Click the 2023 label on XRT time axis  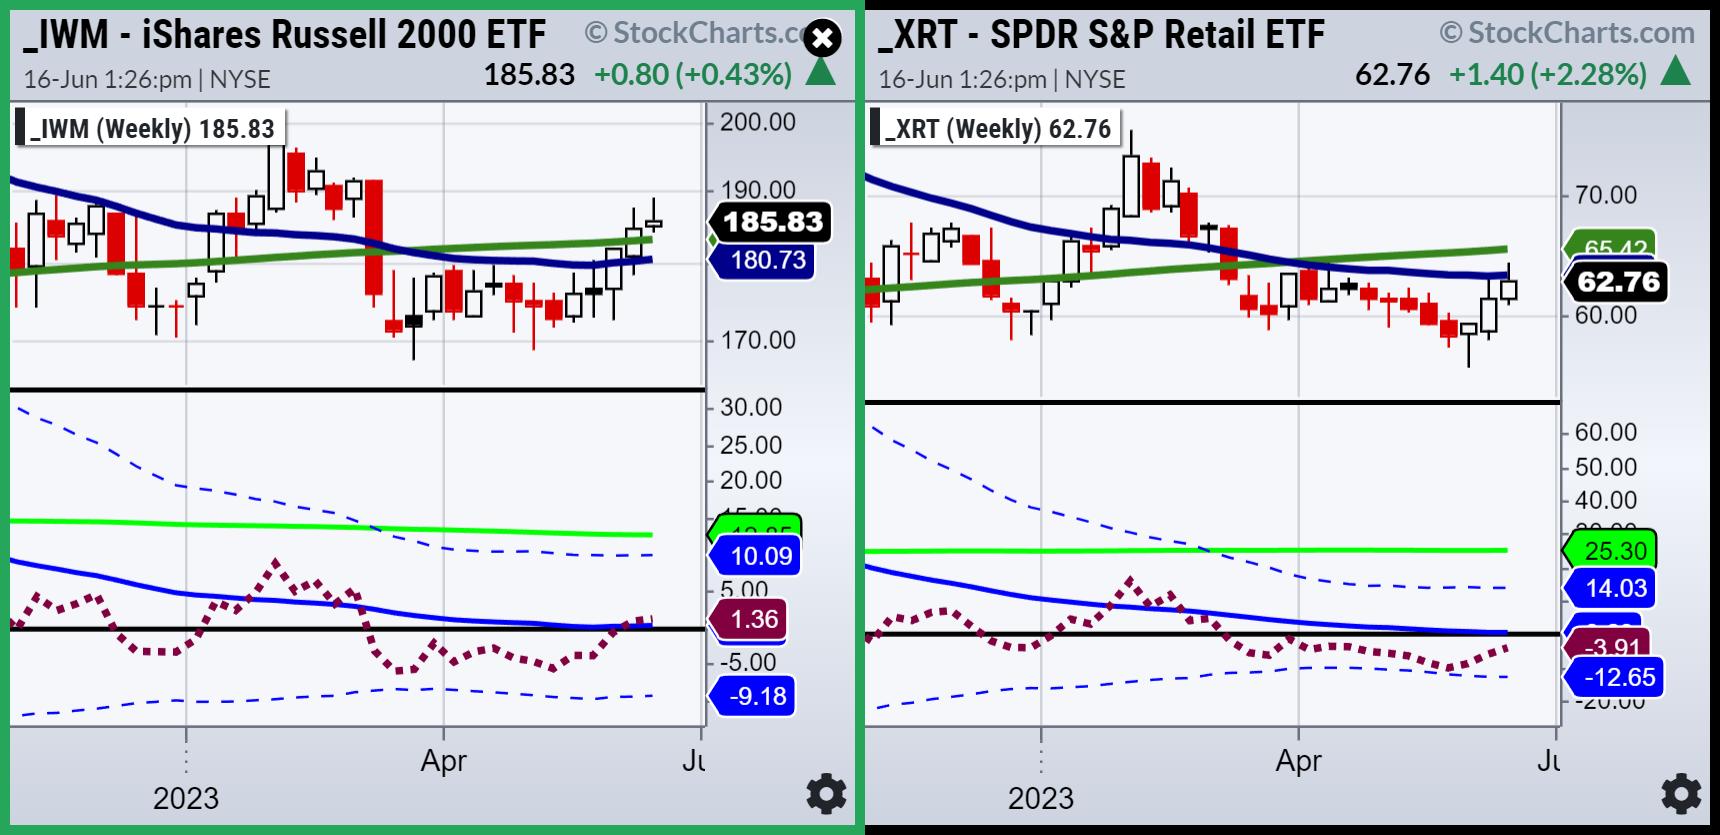point(1041,798)
